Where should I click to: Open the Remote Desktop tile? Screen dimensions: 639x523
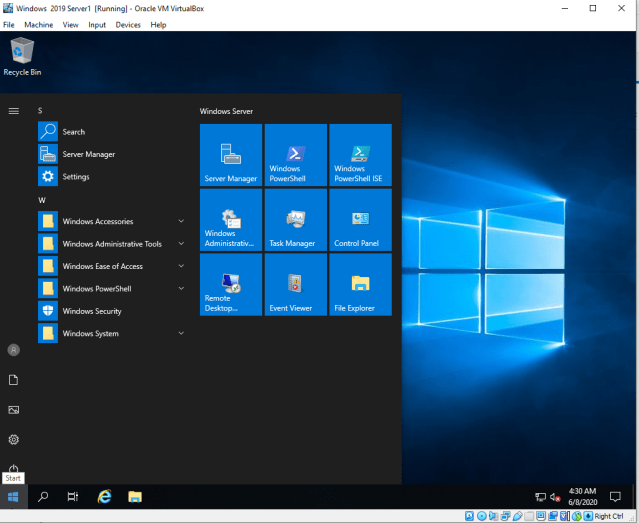coord(231,285)
